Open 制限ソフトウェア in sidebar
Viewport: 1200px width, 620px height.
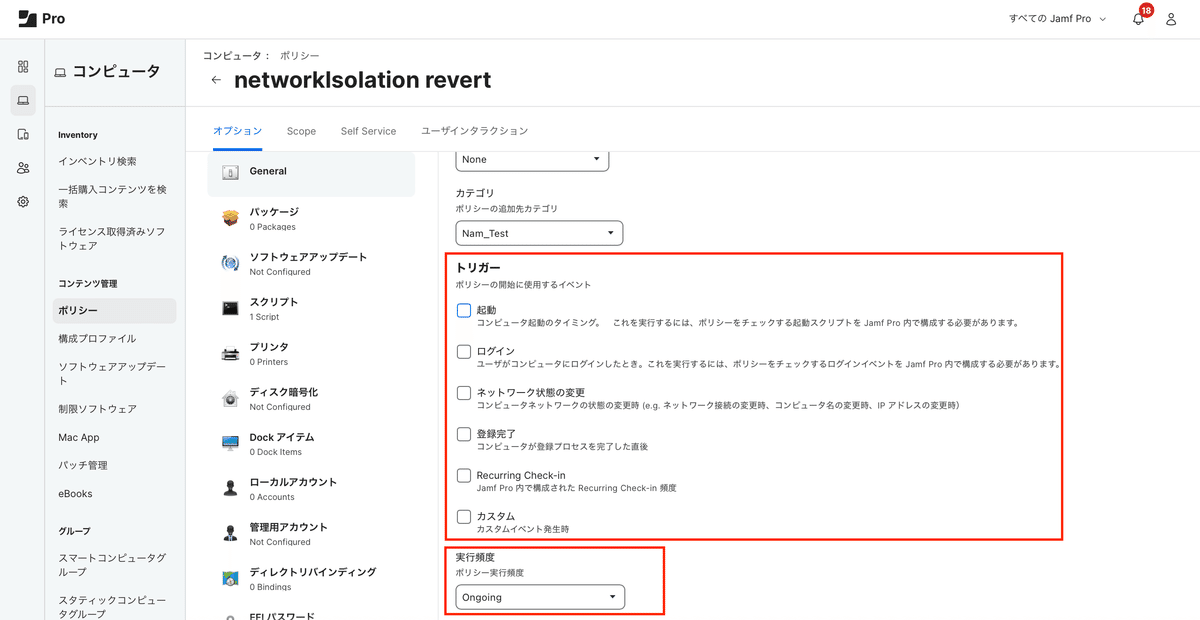tap(97, 409)
